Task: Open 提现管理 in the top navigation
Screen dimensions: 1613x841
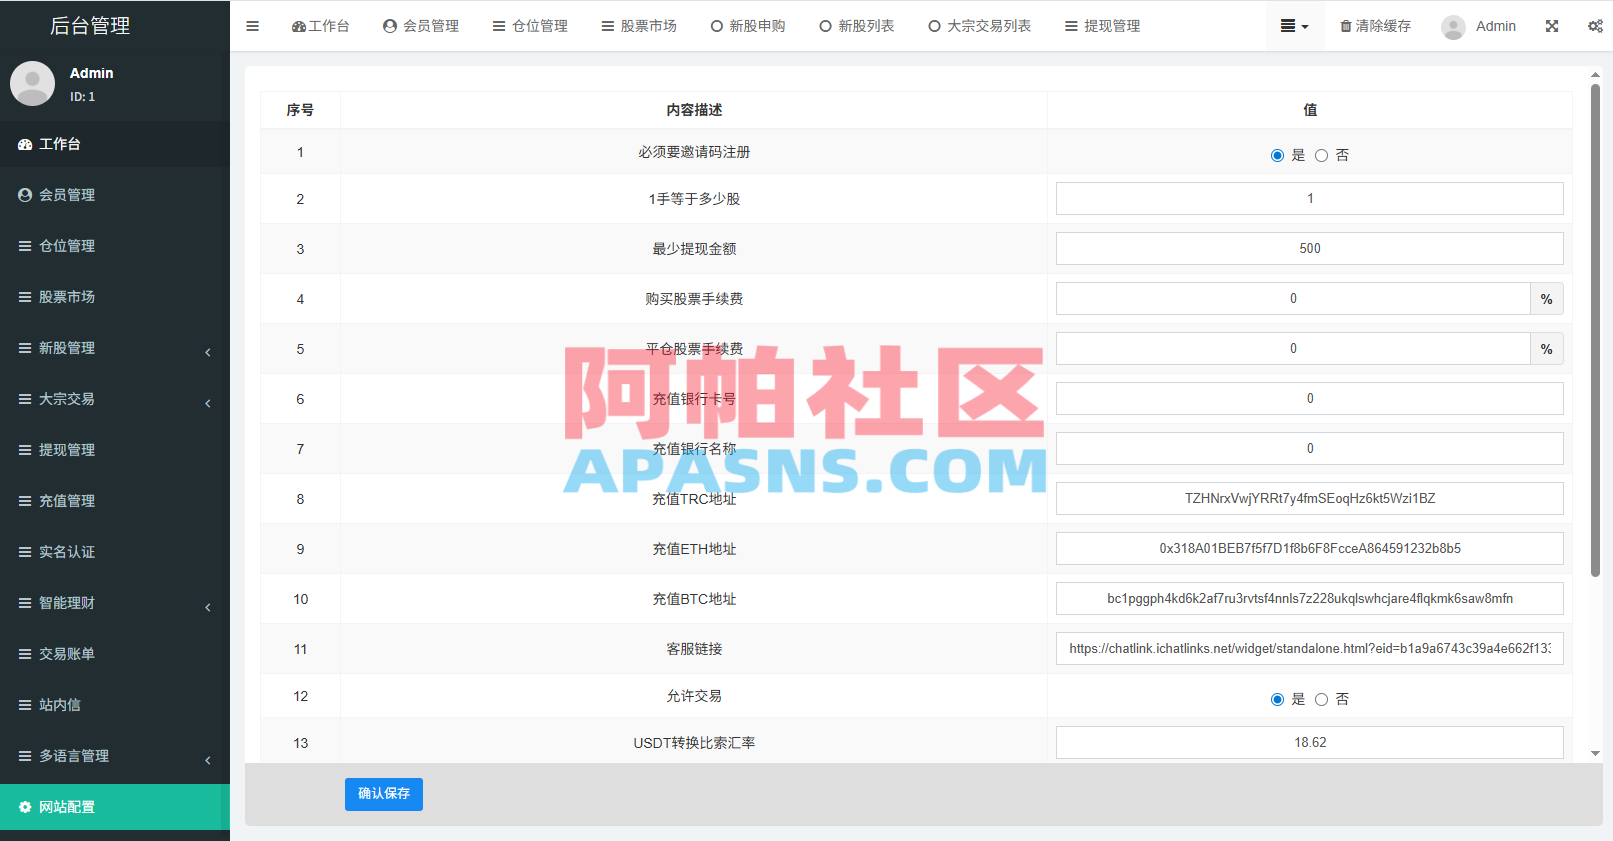Action: (x=1102, y=26)
